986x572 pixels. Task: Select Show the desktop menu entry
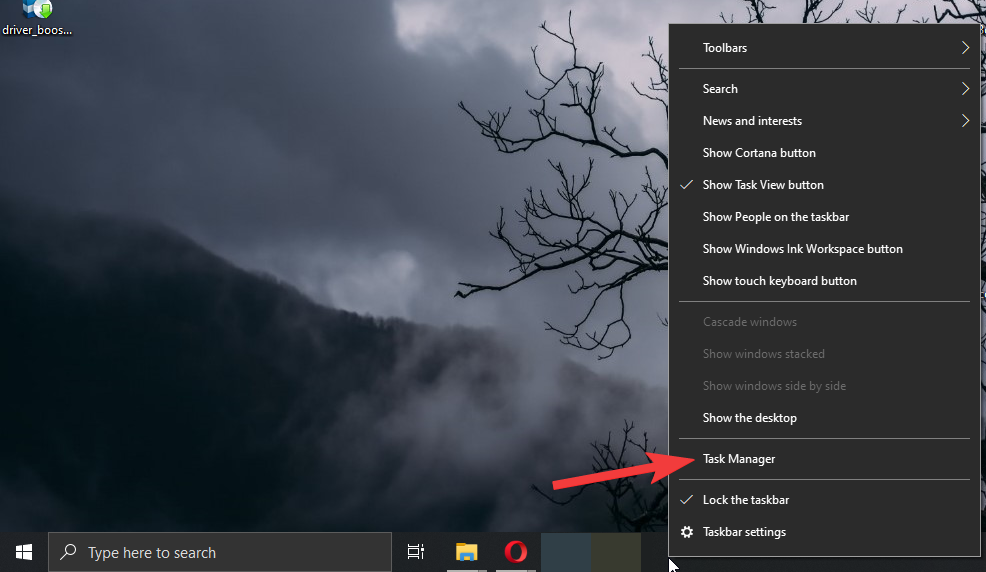point(824,418)
